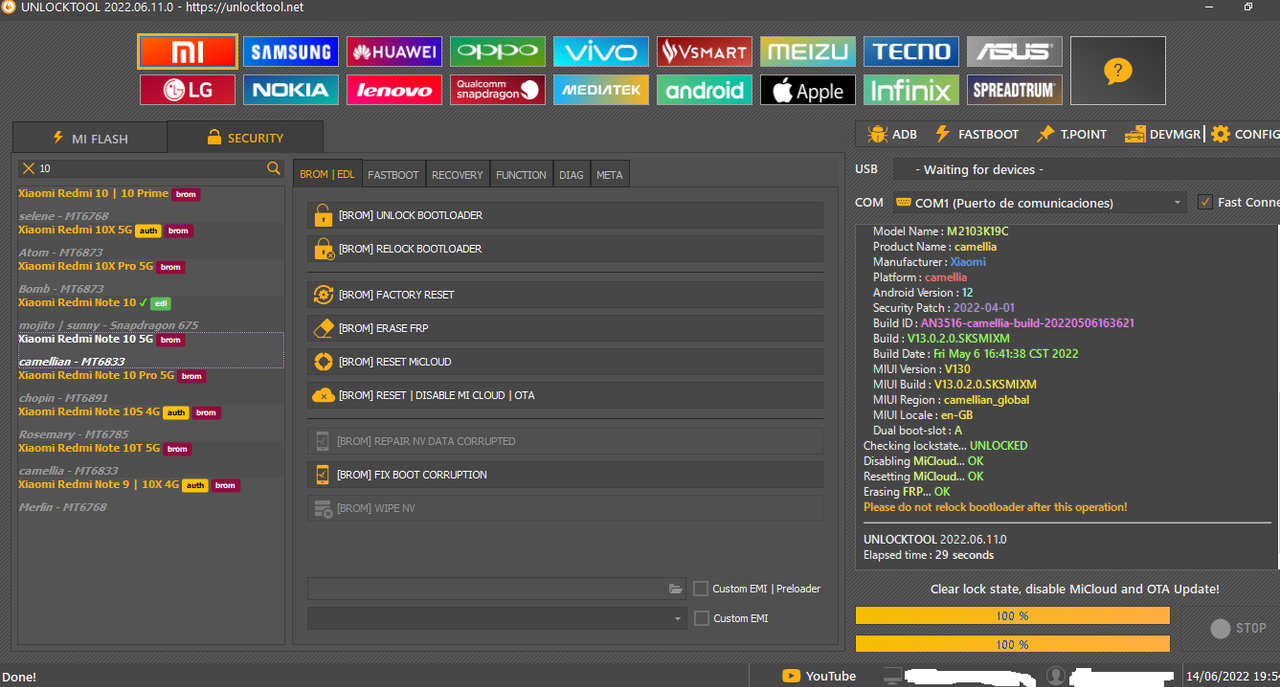Click the model search input field

coord(150,168)
